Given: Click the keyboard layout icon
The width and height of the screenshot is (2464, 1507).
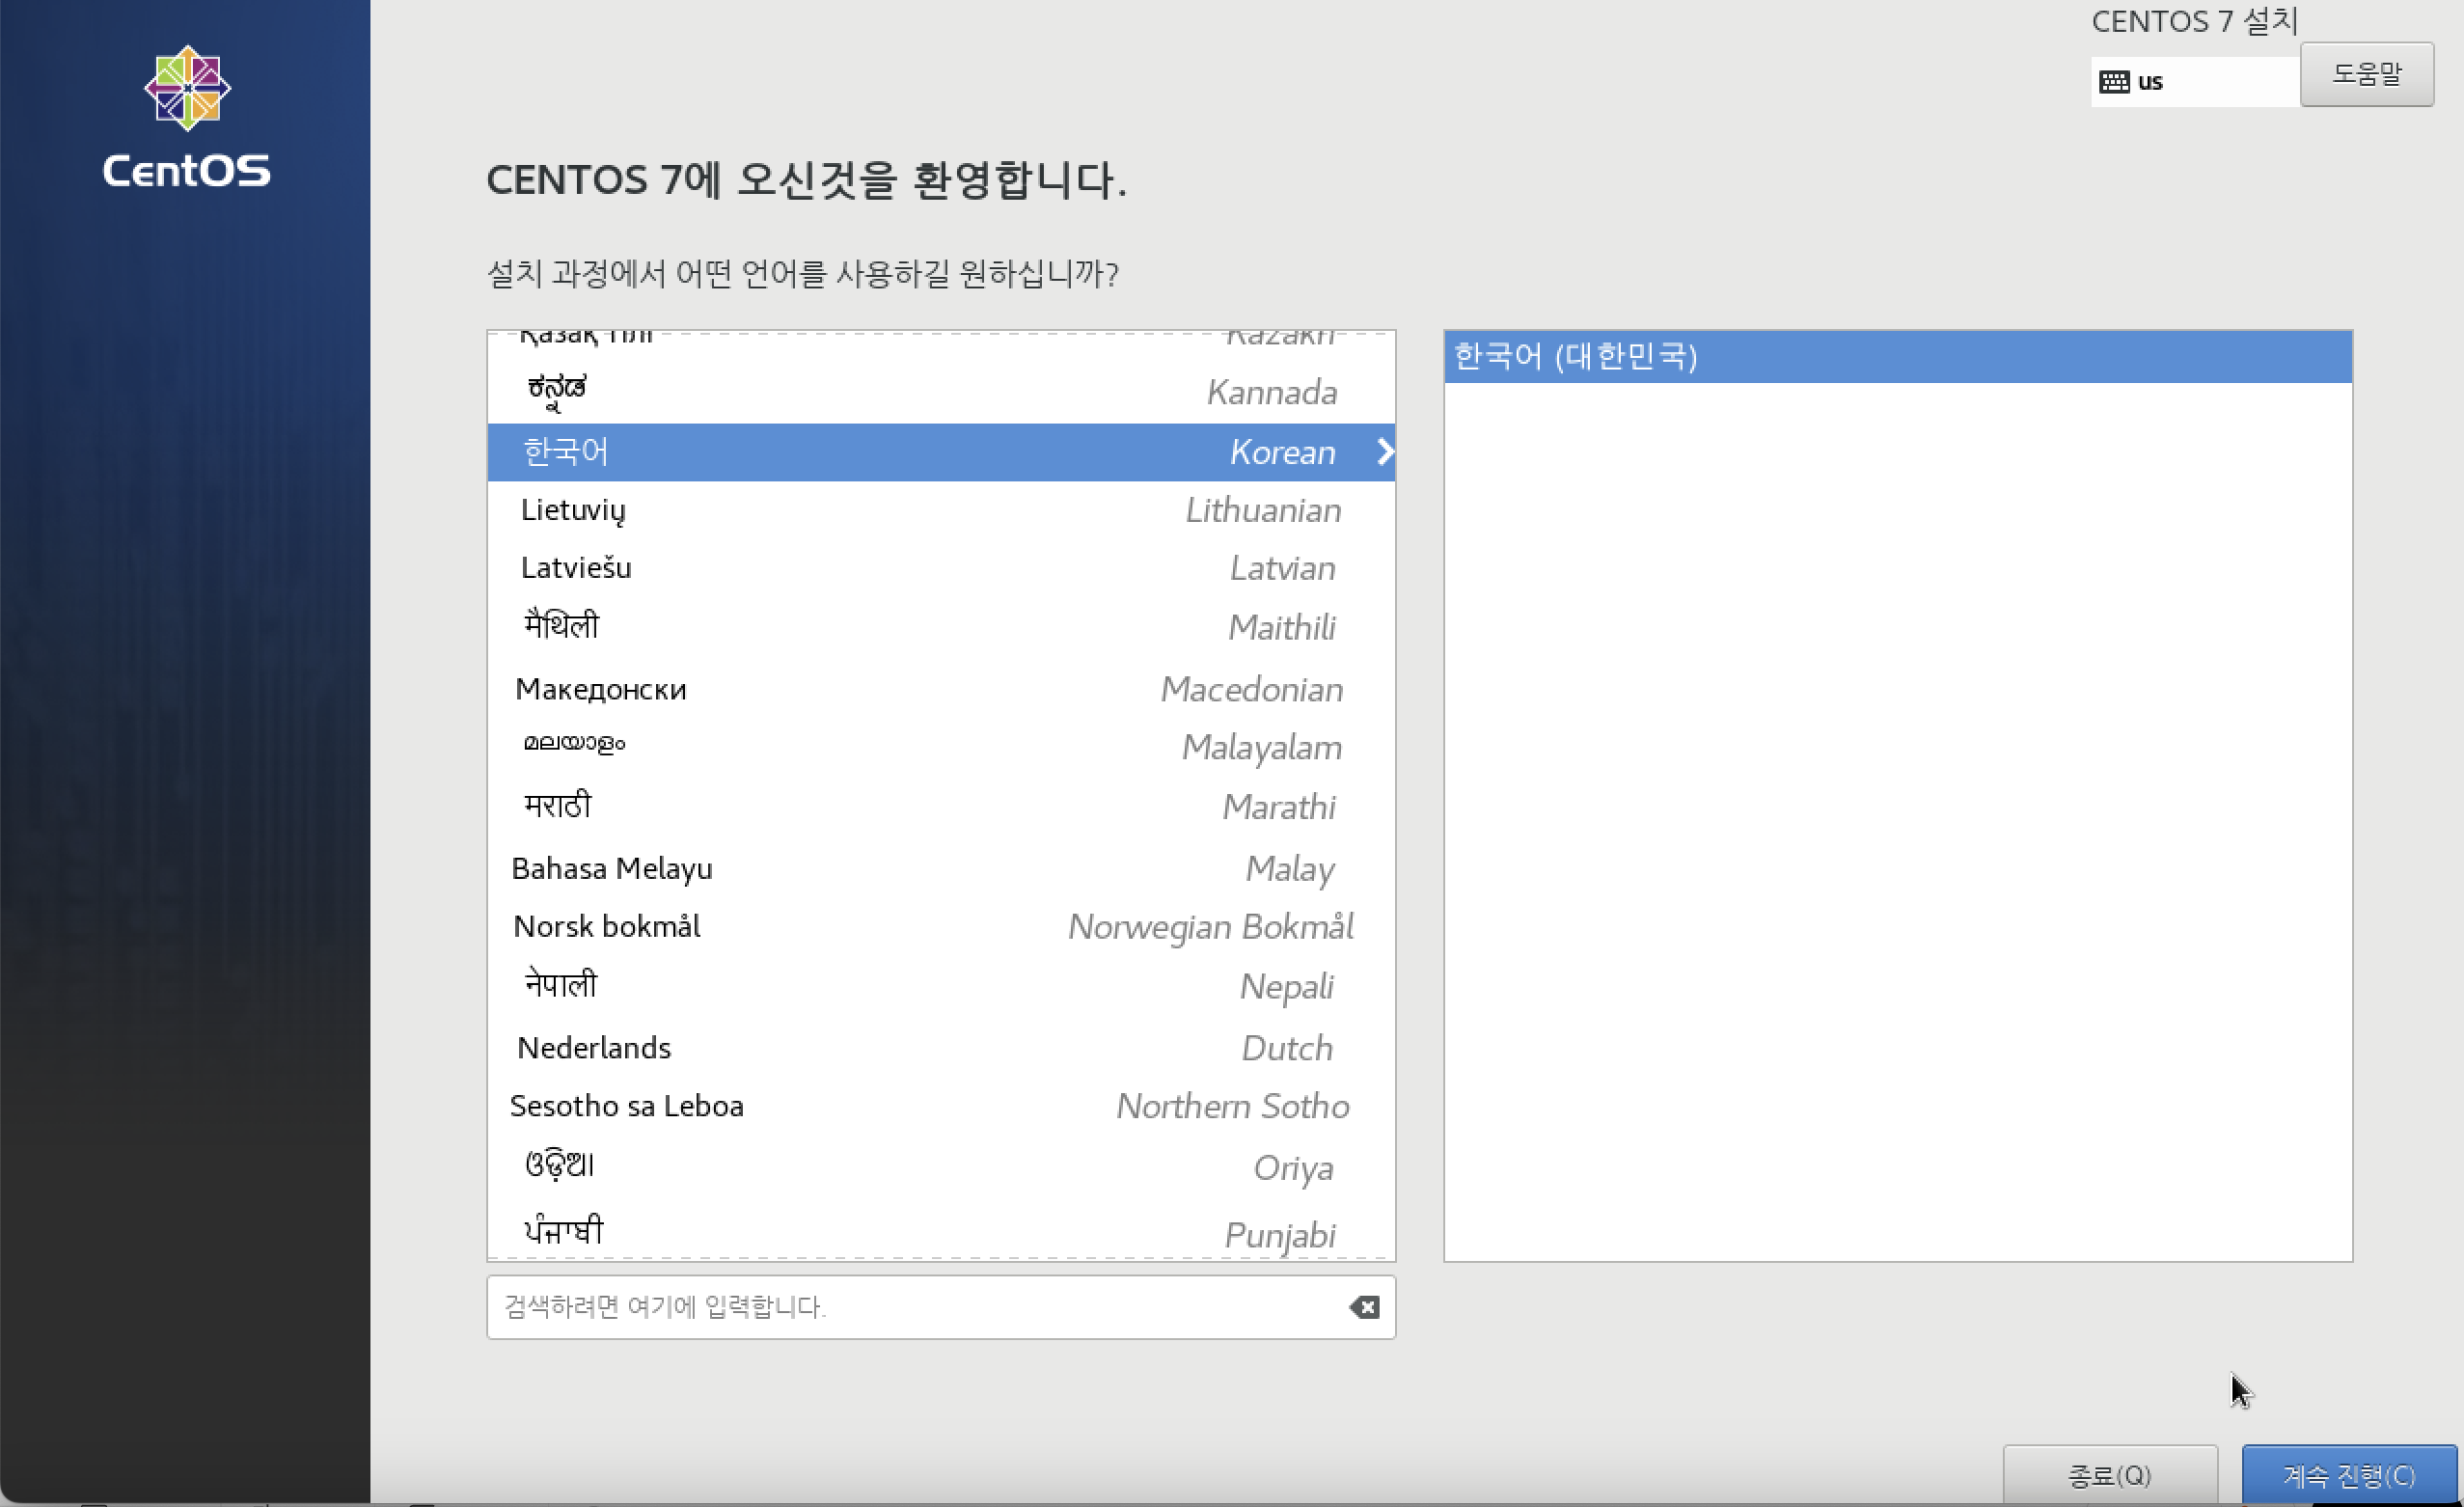Looking at the screenshot, I should (x=2113, y=82).
